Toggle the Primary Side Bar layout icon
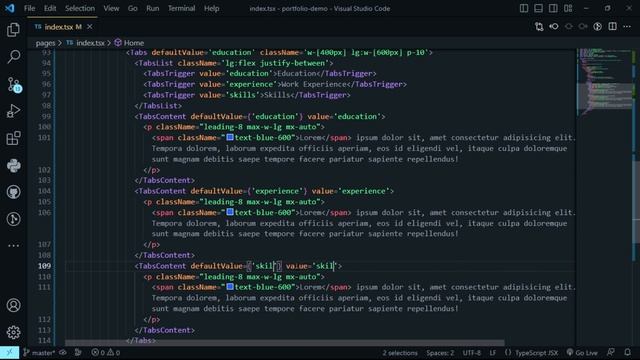The image size is (640, 360). tap(524, 8)
